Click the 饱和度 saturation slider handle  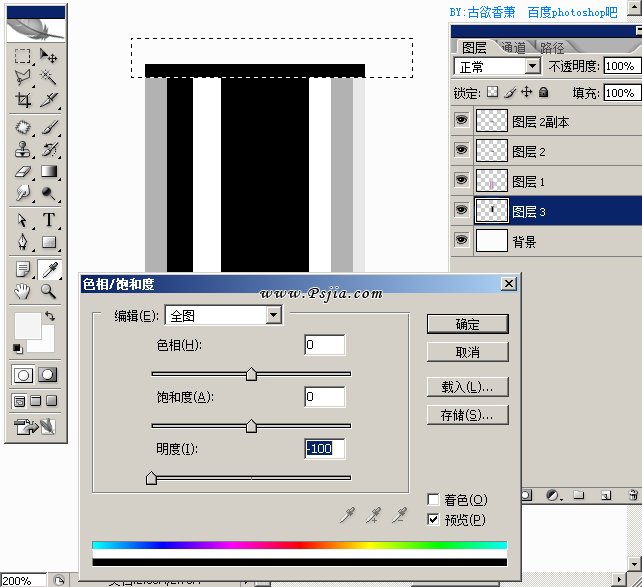pyautogui.click(x=251, y=426)
